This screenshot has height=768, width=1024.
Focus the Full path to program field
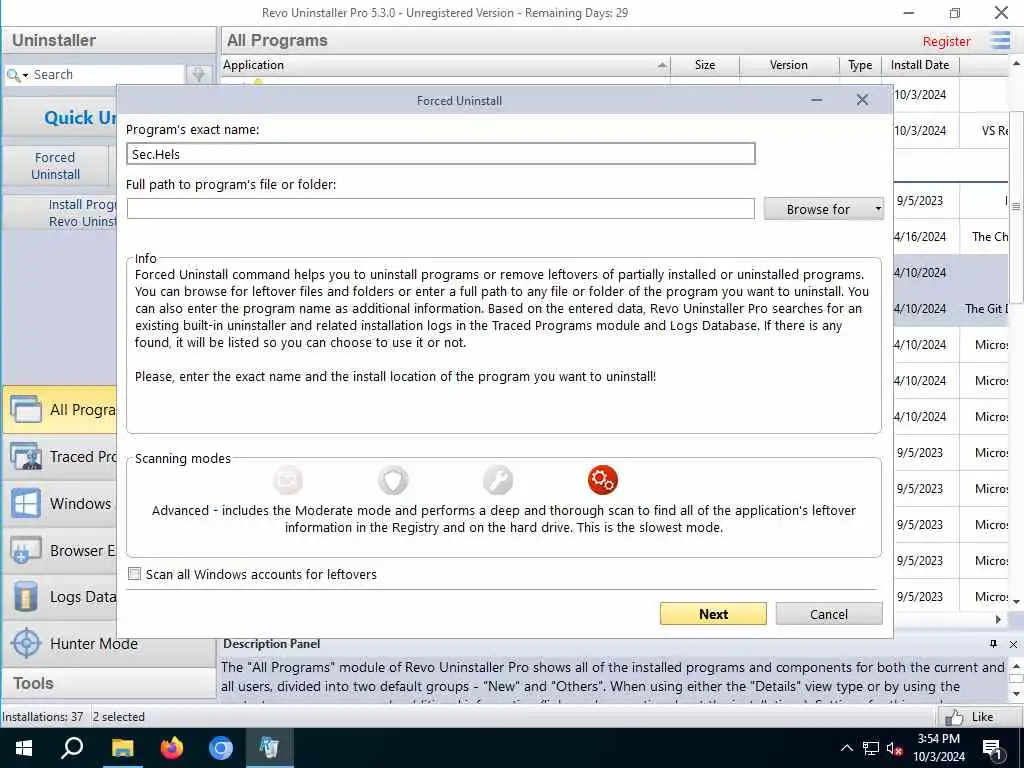pyautogui.click(x=441, y=209)
